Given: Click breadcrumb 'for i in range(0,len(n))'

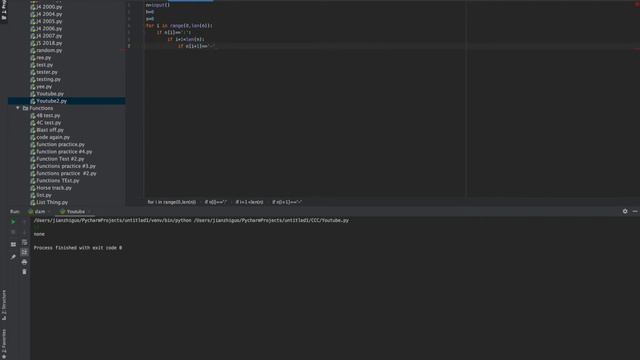Looking at the screenshot, I should (x=171, y=202).
